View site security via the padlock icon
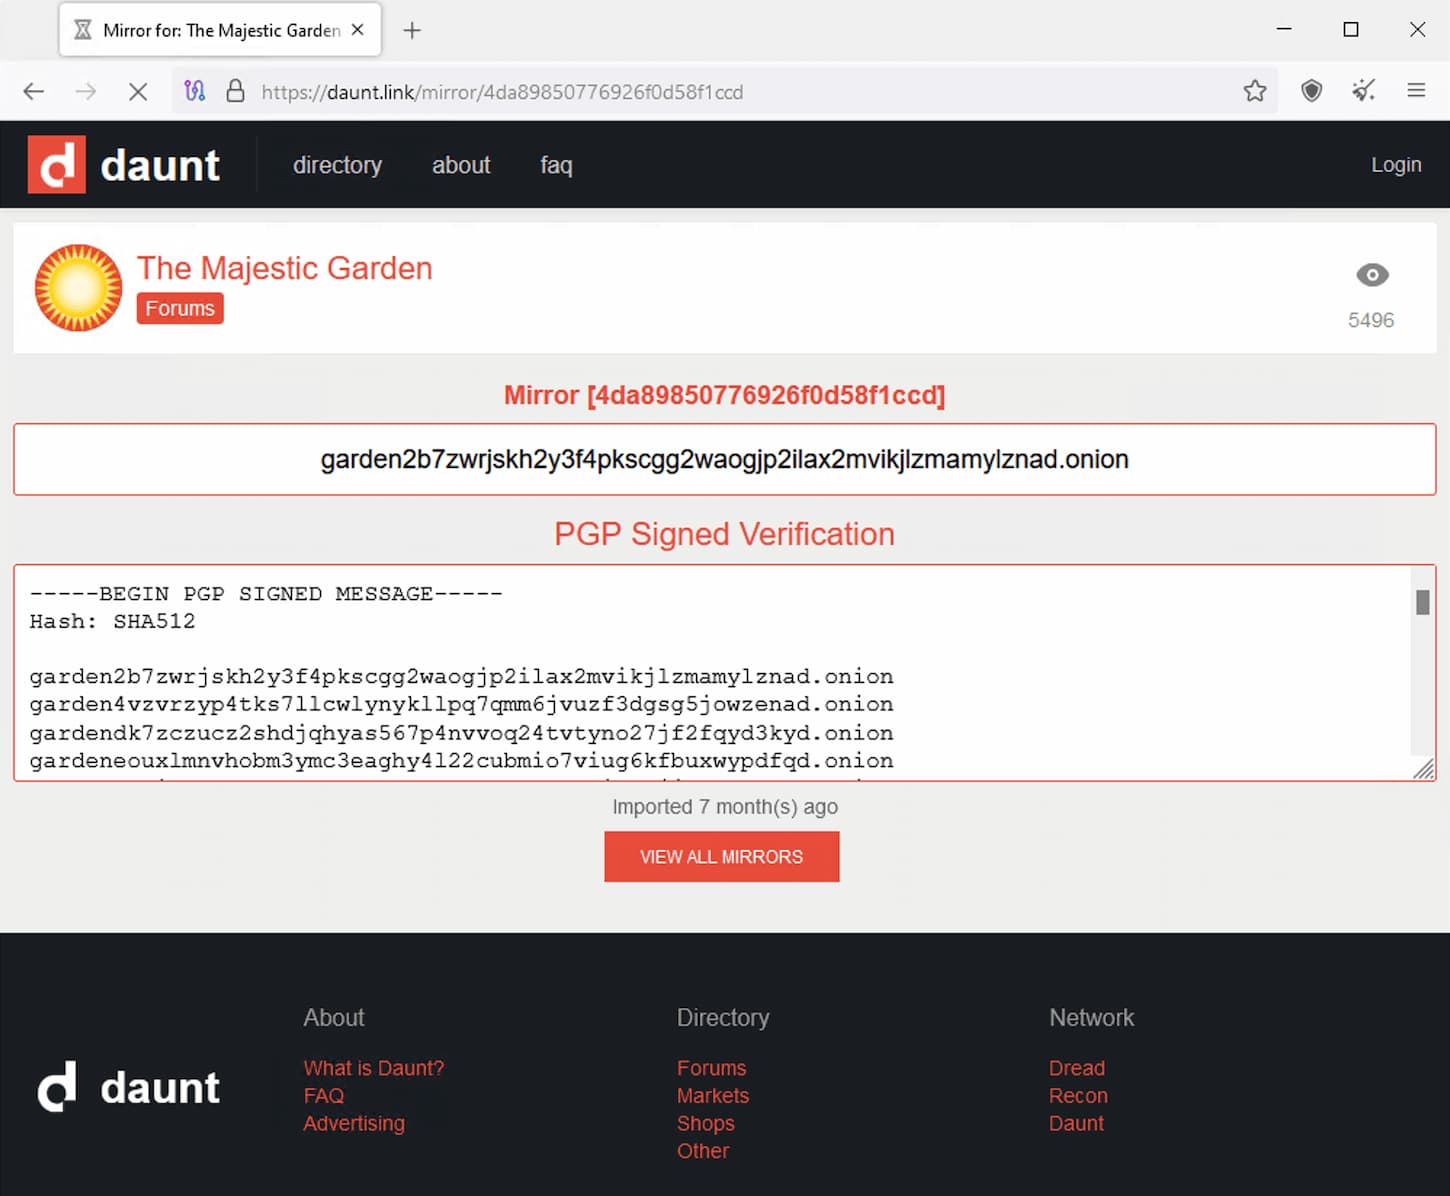Screen dimensions: 1450x1196 click(x=235, y=91)
